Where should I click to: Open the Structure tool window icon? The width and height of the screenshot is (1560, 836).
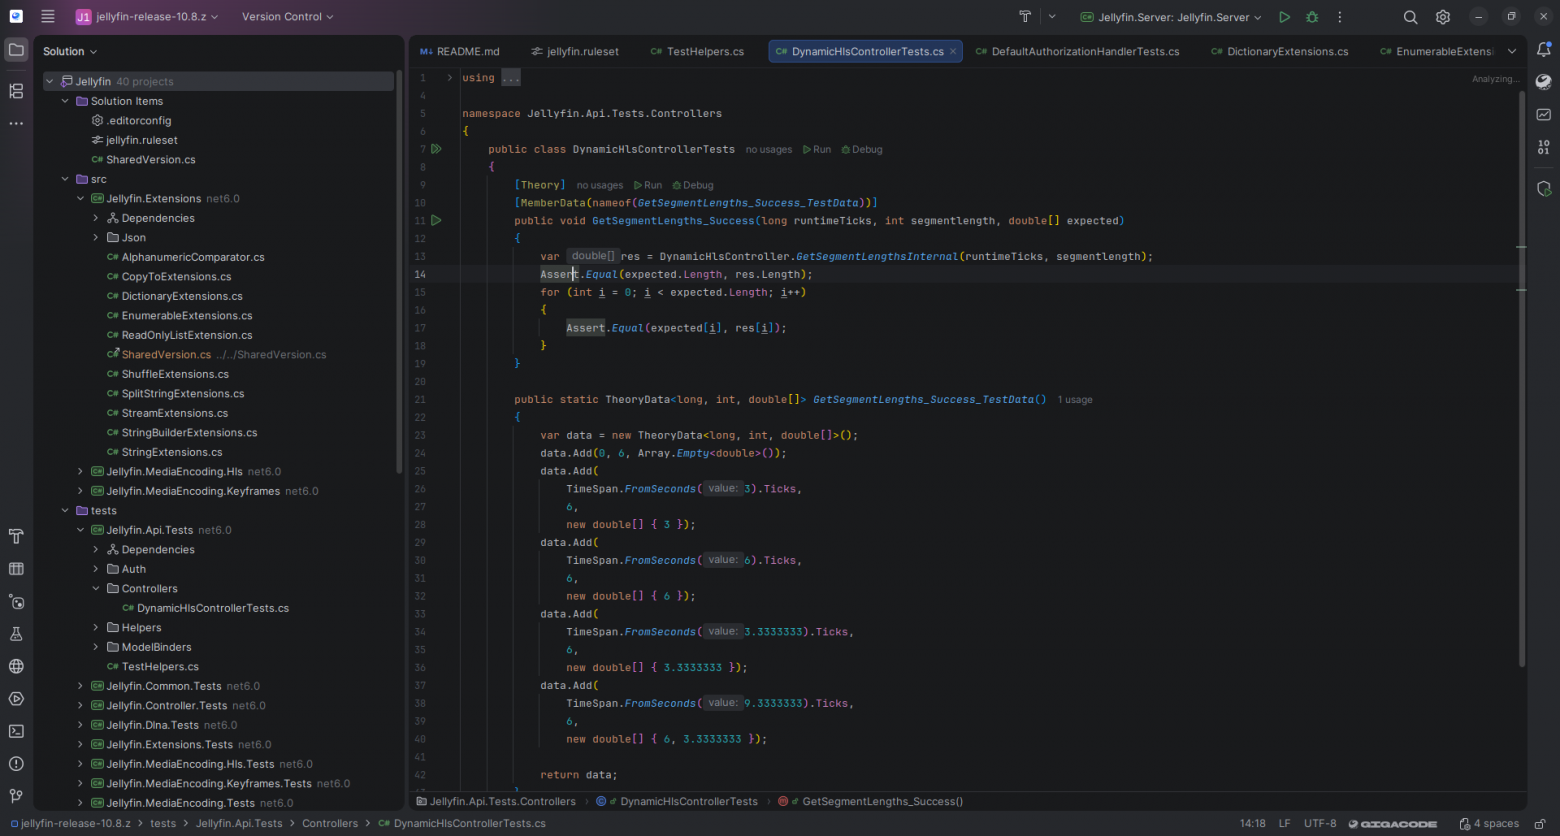coord(16,91)
